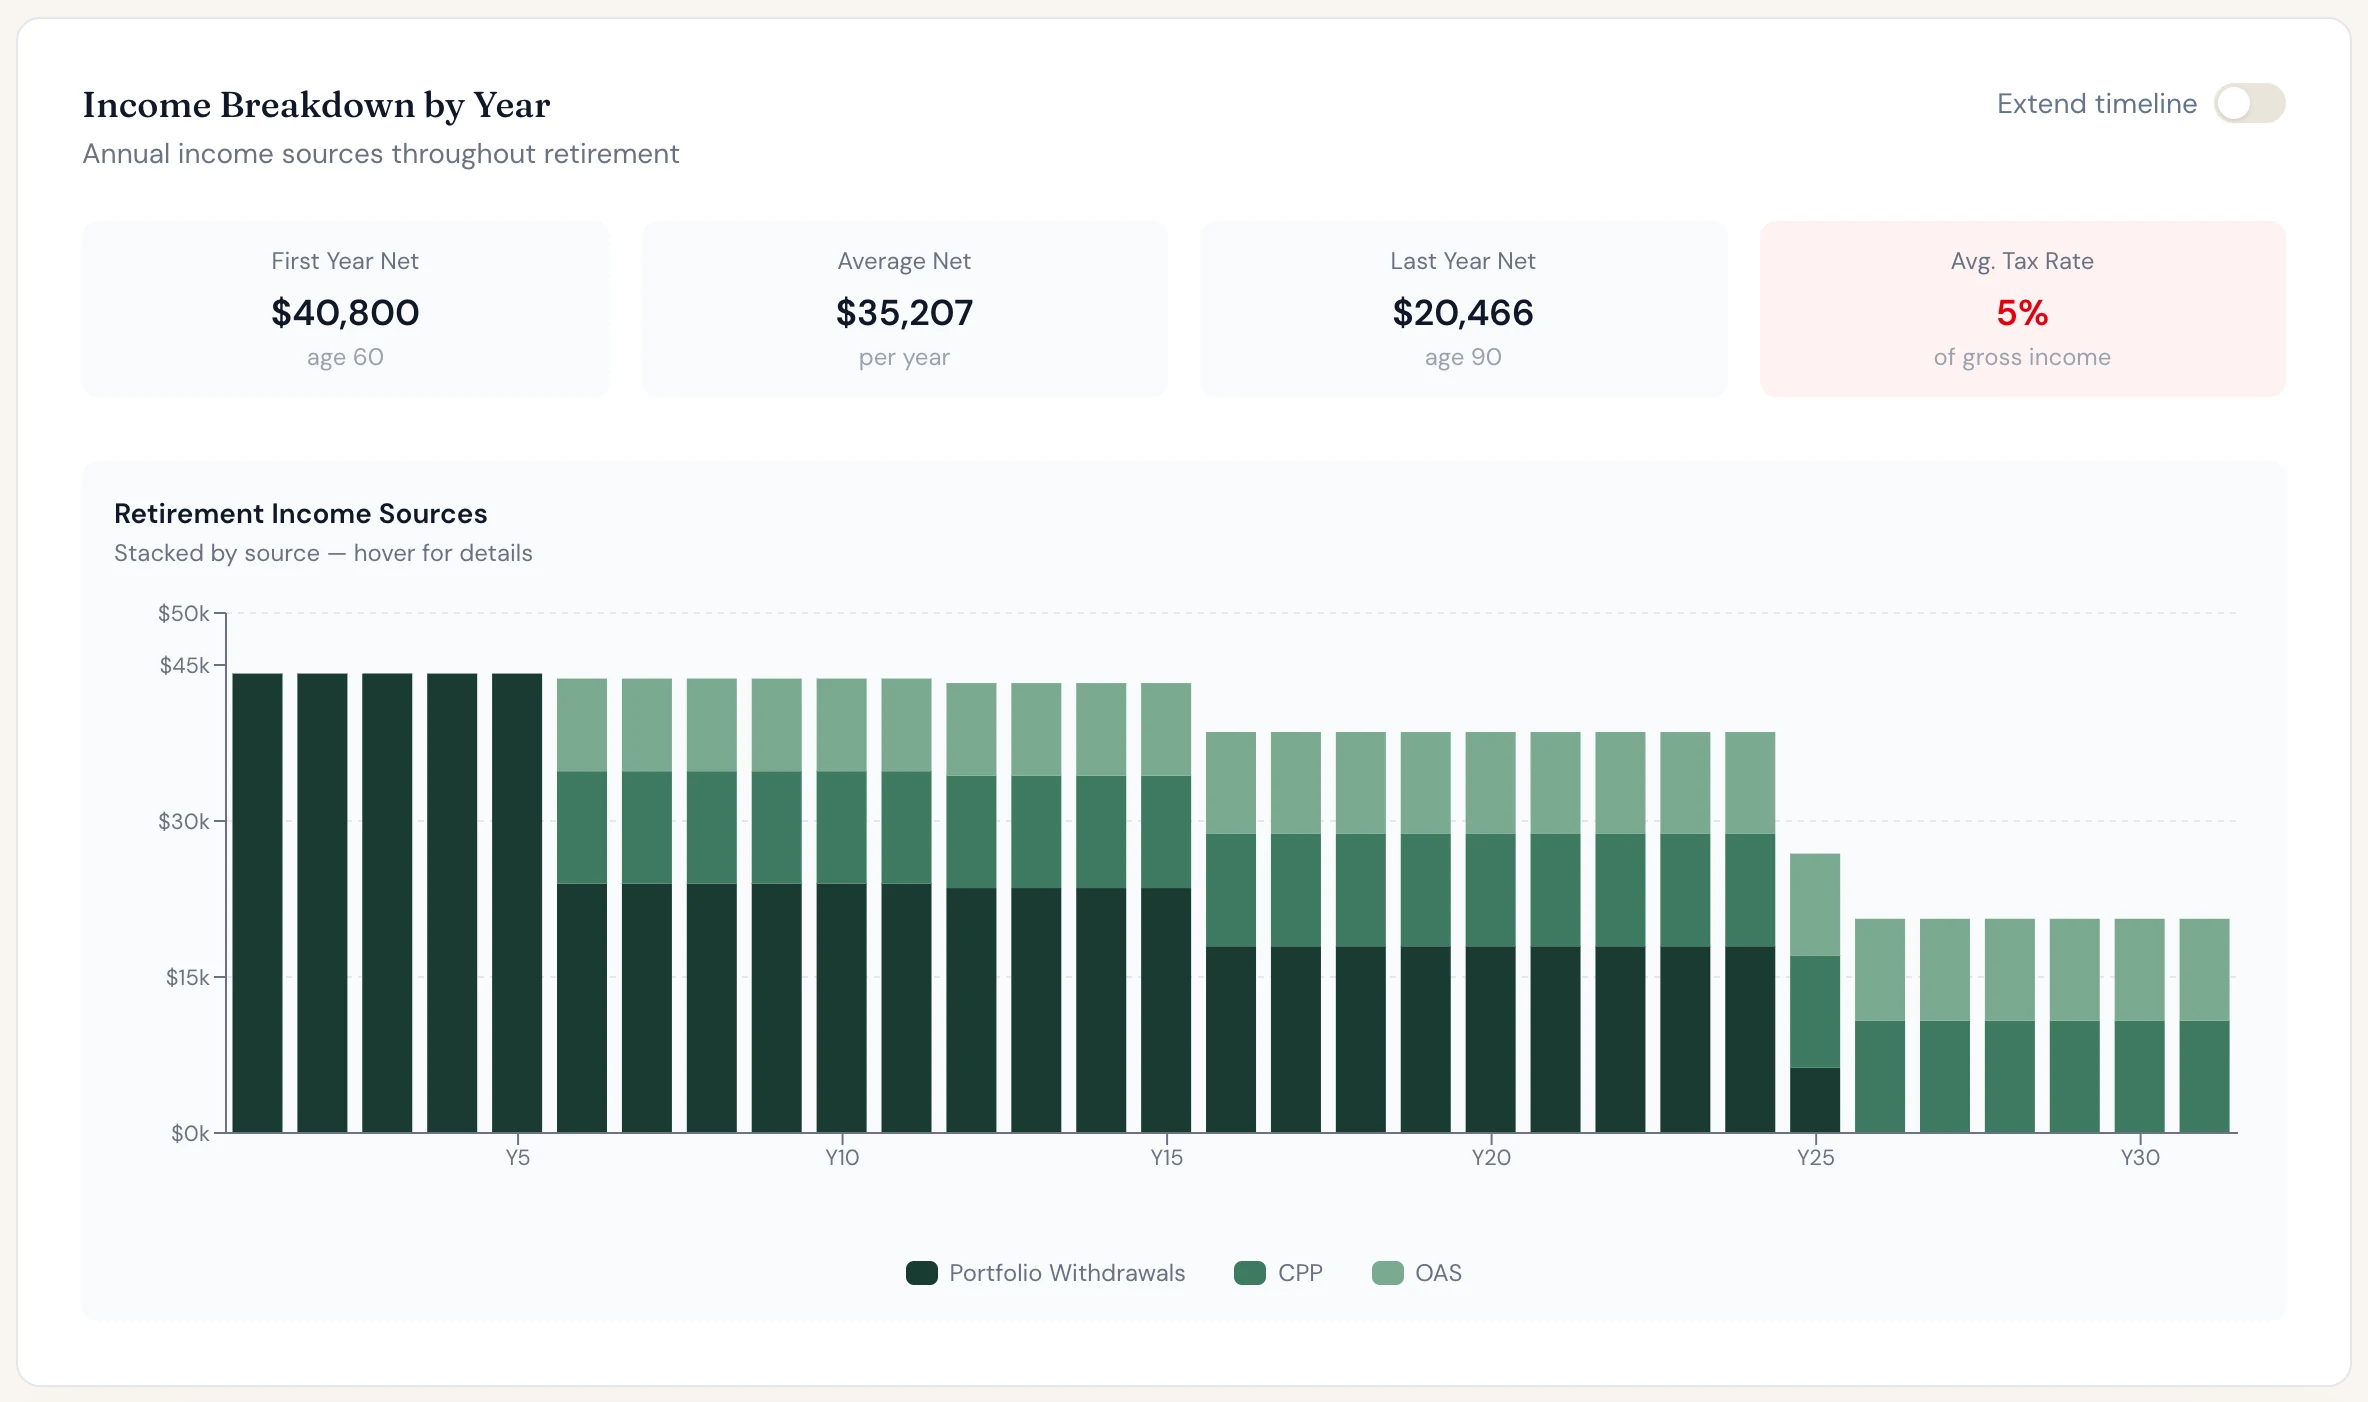Image resolution: width=2368 pixels, height=1402 pixels.
Task: Click the $15k axis label
Action: [188, 977]
